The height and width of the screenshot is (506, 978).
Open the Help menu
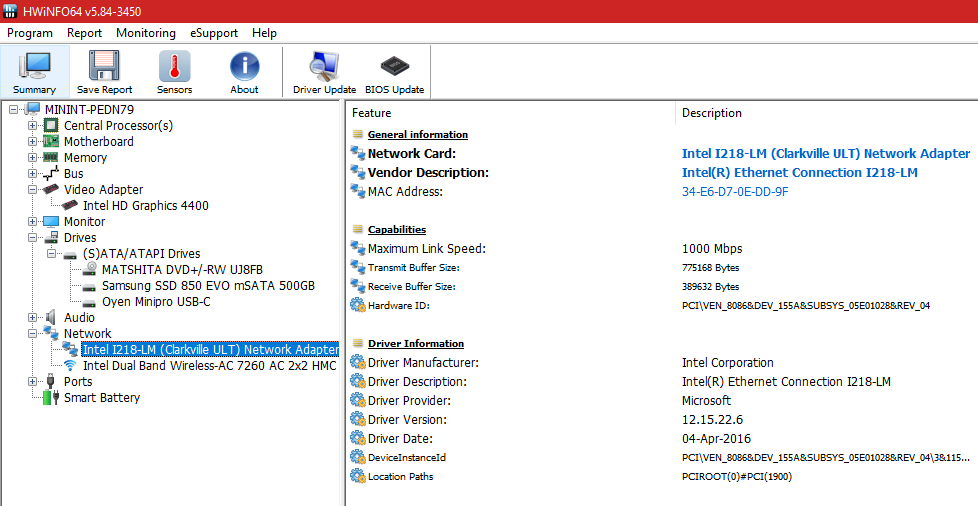coord(264,33)
